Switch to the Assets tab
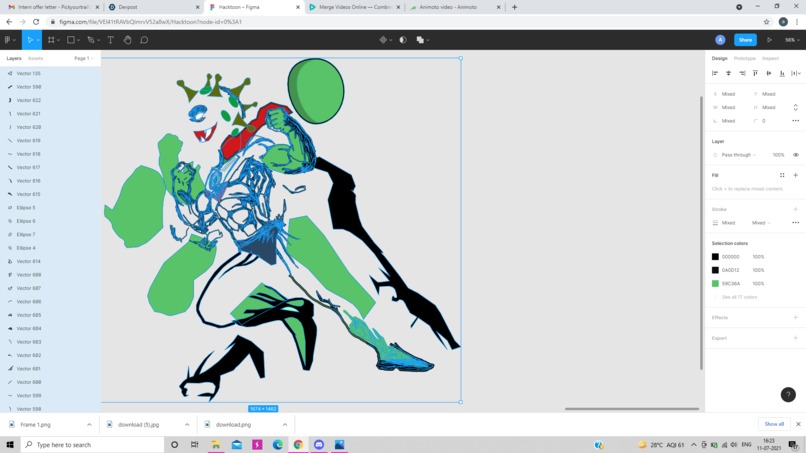This screenshot has height=453, width=806. pyautogui.click(x=35, y=58)
